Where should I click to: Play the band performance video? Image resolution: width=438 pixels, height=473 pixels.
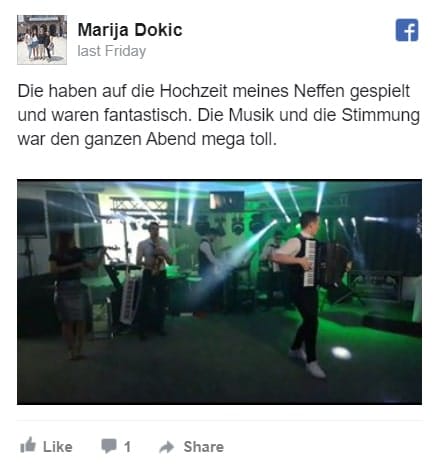tap(219, 292)
